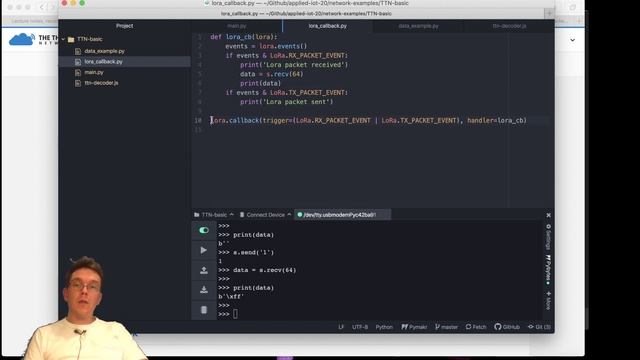Open the Git changes panel in status bar
The width and height of the screenshot is (640, 360).
(x=539, y=327)
